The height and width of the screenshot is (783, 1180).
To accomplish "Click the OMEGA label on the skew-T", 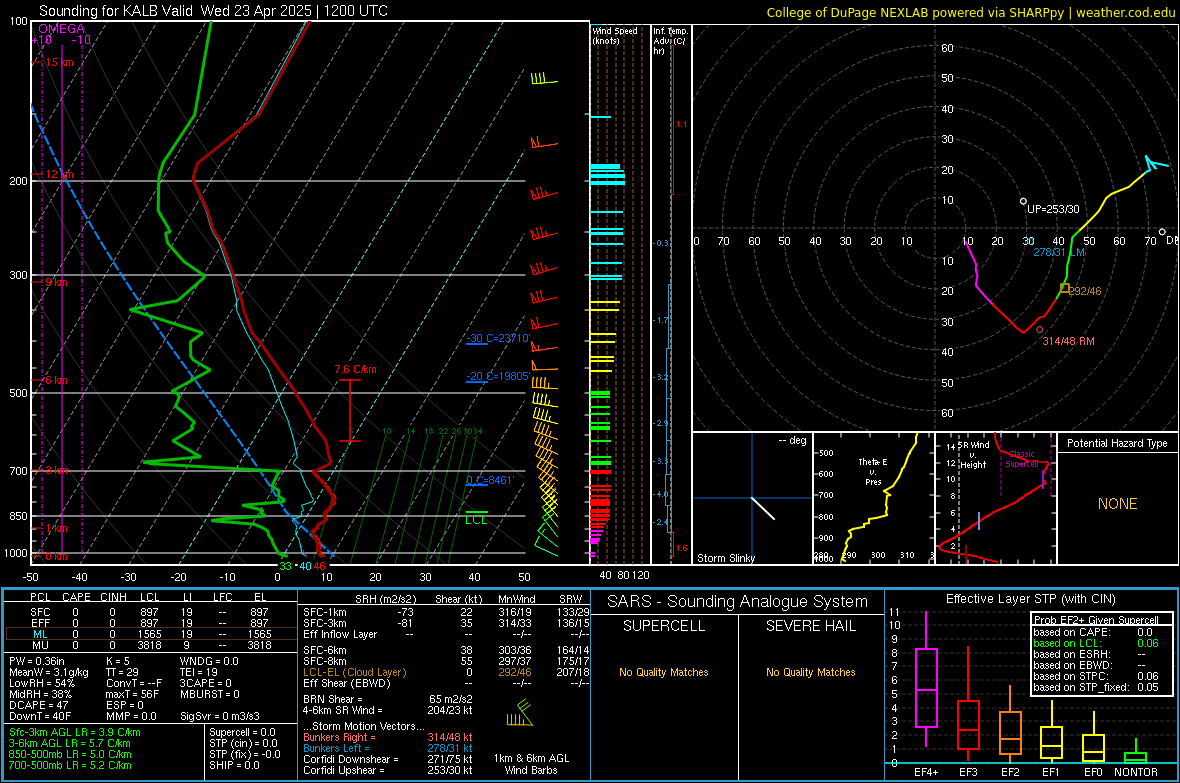I will (62, 29).
